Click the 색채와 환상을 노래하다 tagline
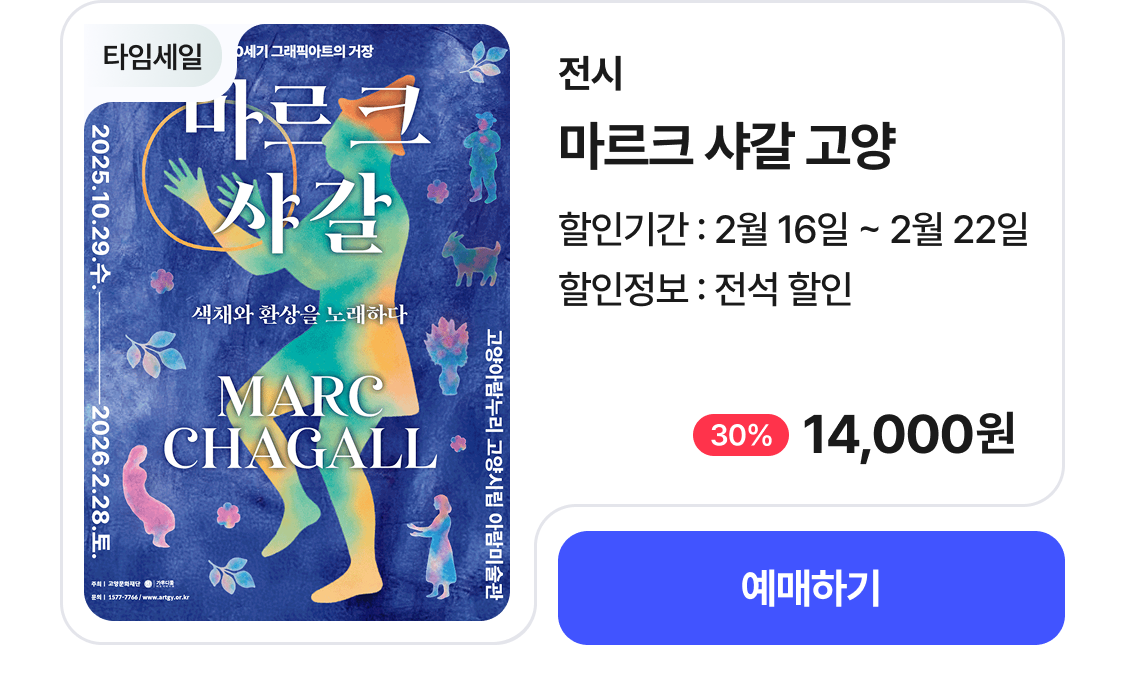 tap(299, 314)
